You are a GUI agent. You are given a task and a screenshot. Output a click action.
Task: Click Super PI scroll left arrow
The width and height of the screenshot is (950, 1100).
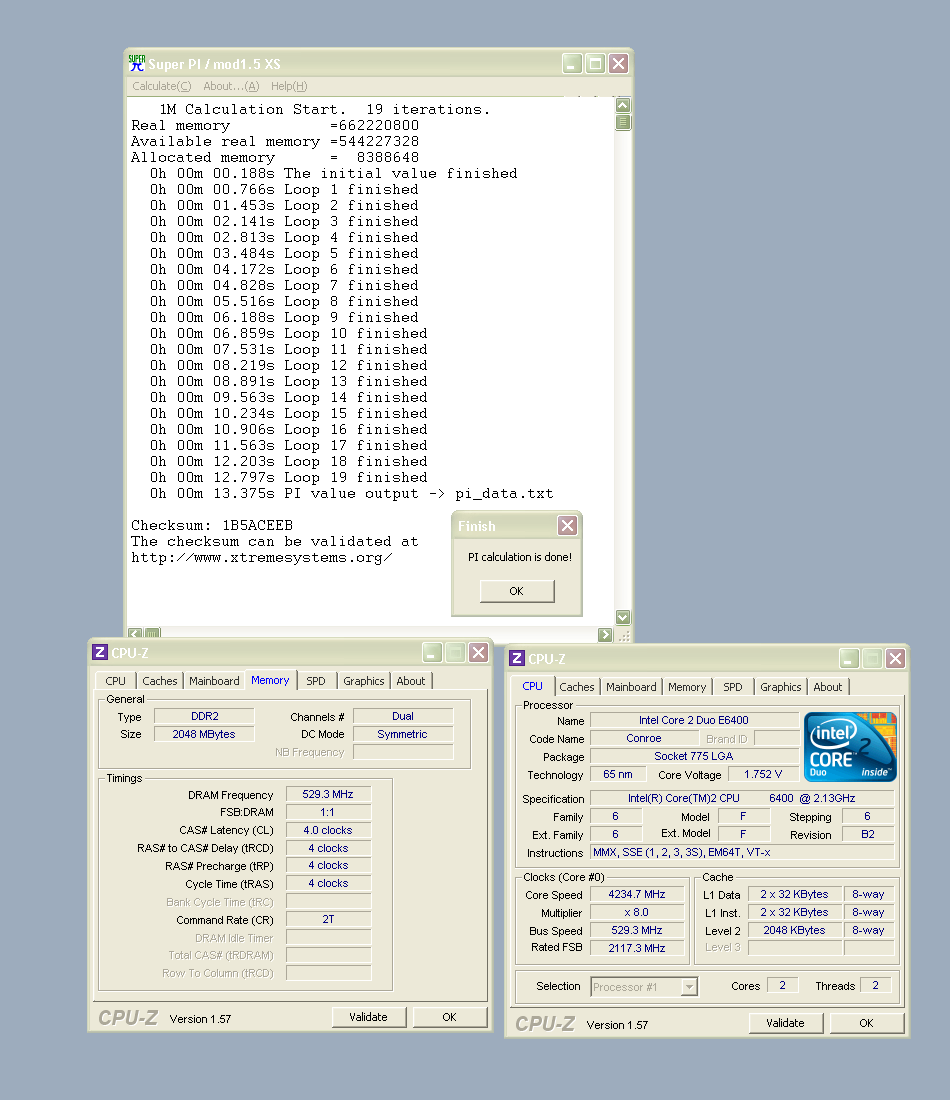[x=135, y=634]
